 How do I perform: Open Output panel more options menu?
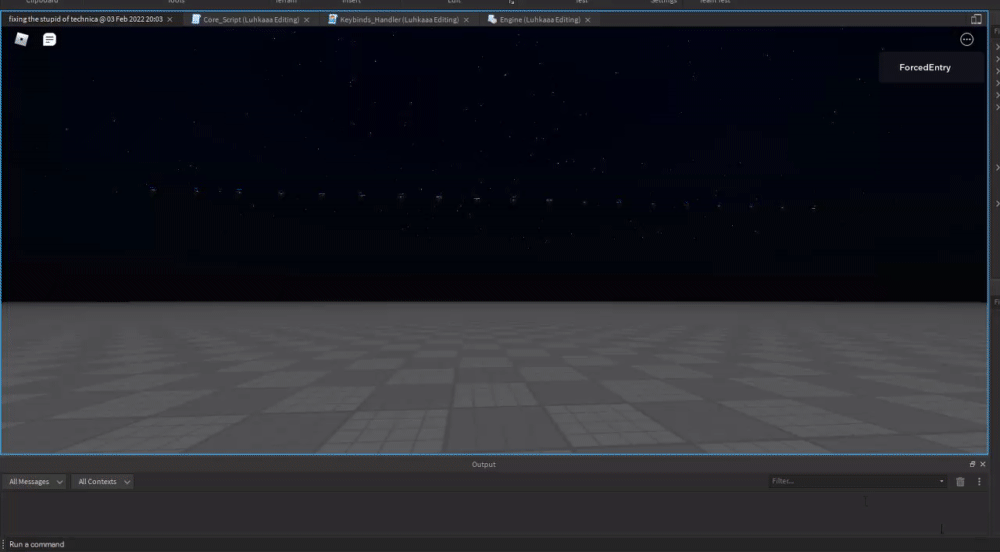pyautogui.click(x=980, y=482)
